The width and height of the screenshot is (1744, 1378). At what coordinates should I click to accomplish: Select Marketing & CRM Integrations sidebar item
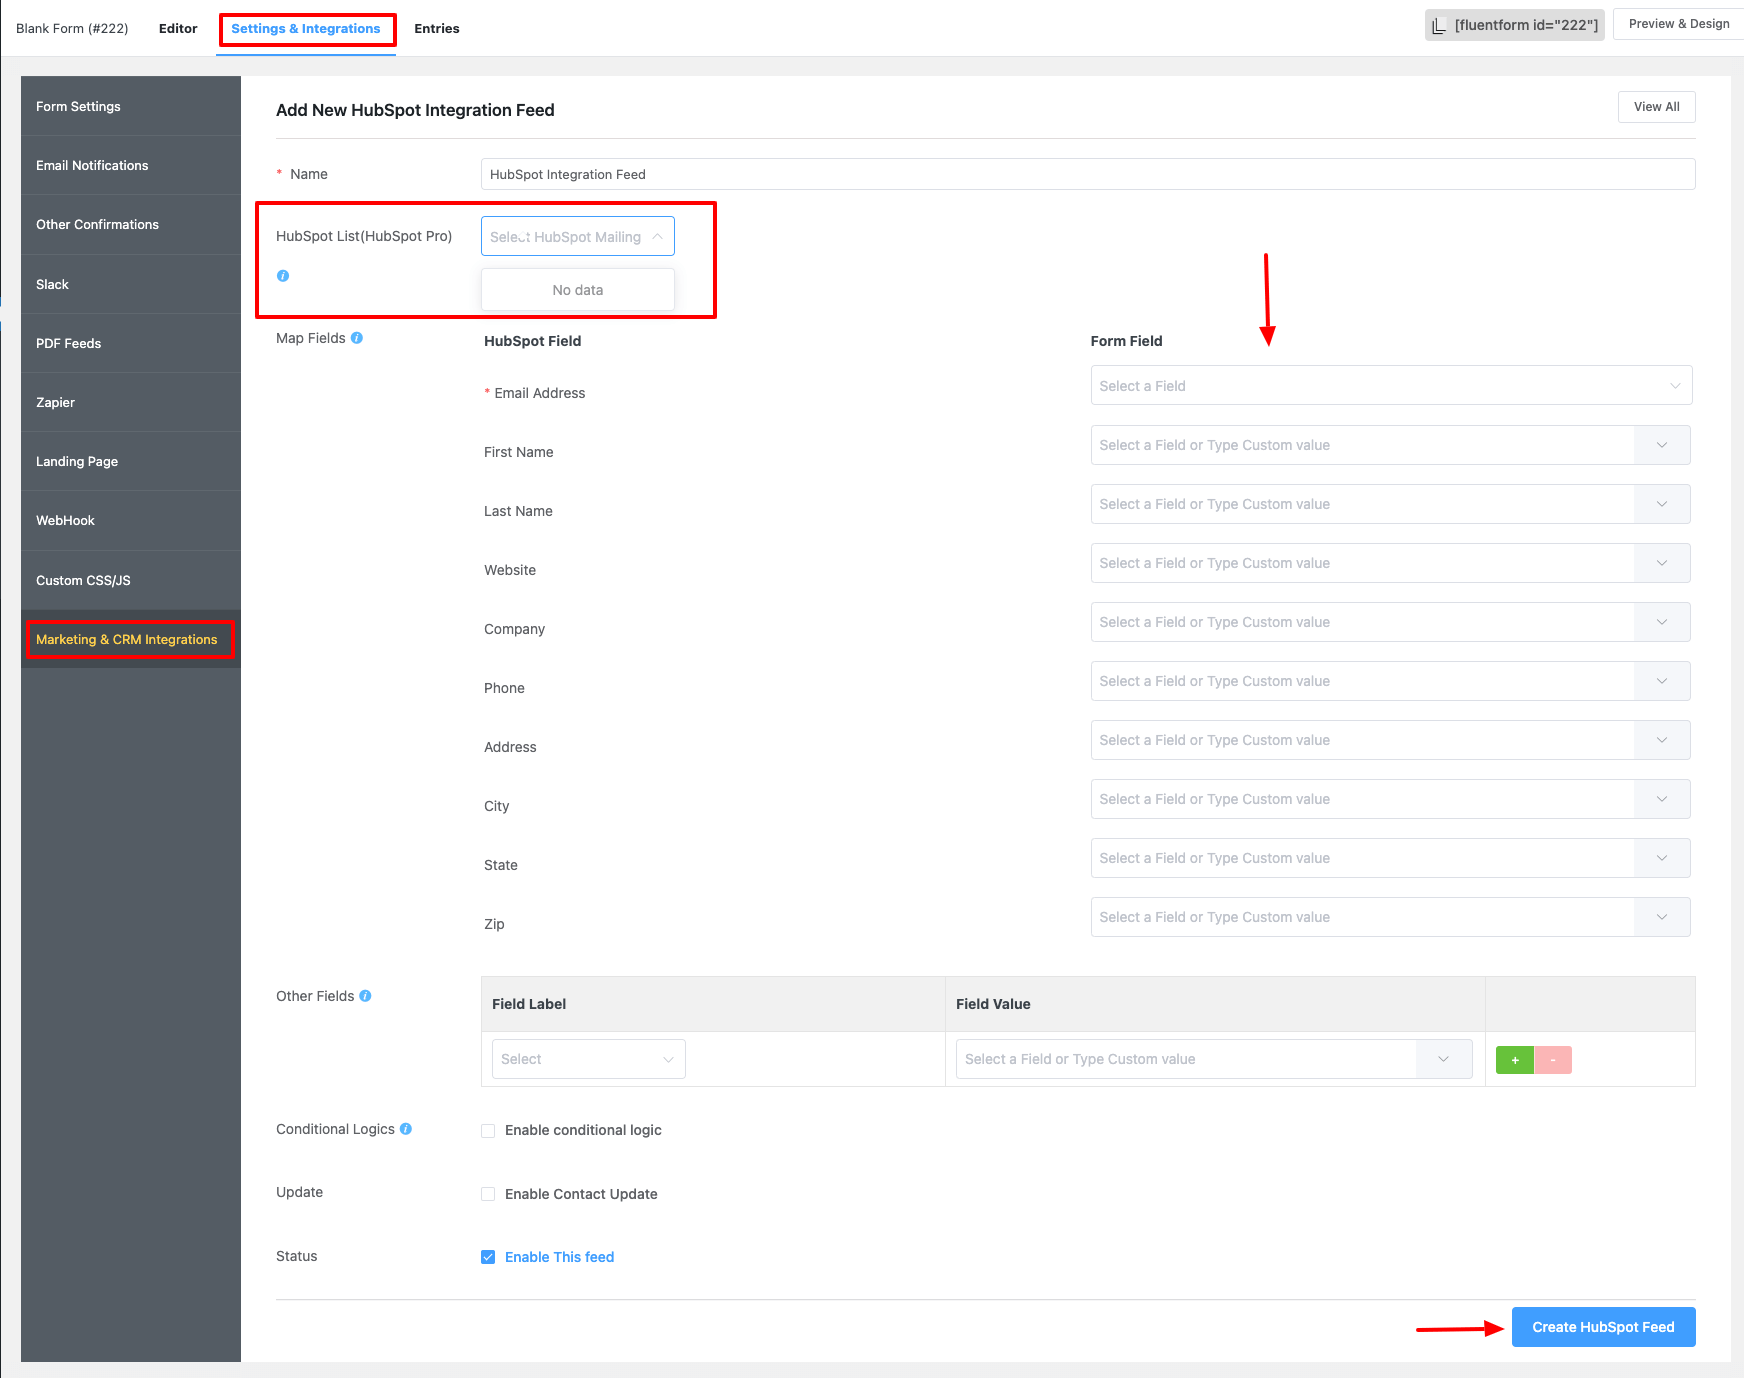pyautogui.click(x=131, y=639)
